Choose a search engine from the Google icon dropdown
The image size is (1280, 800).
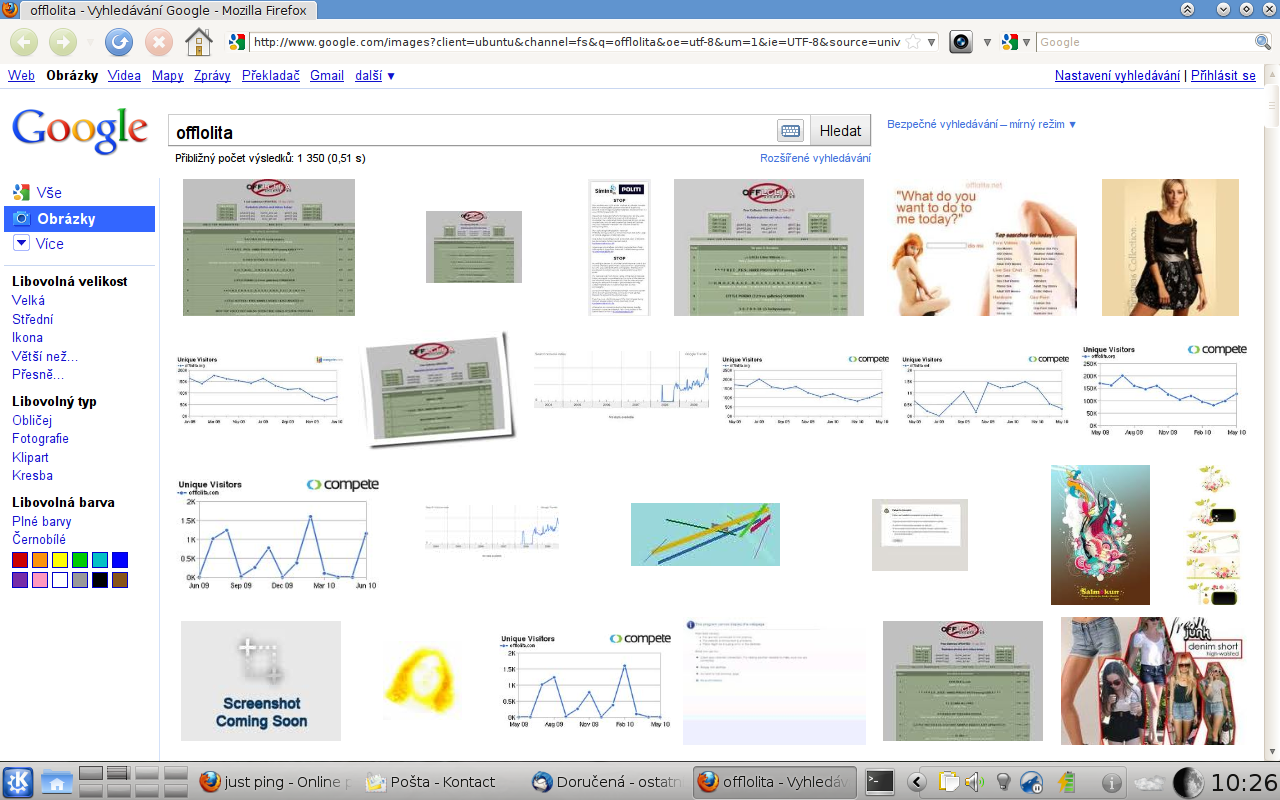[x=1017, y=42]
